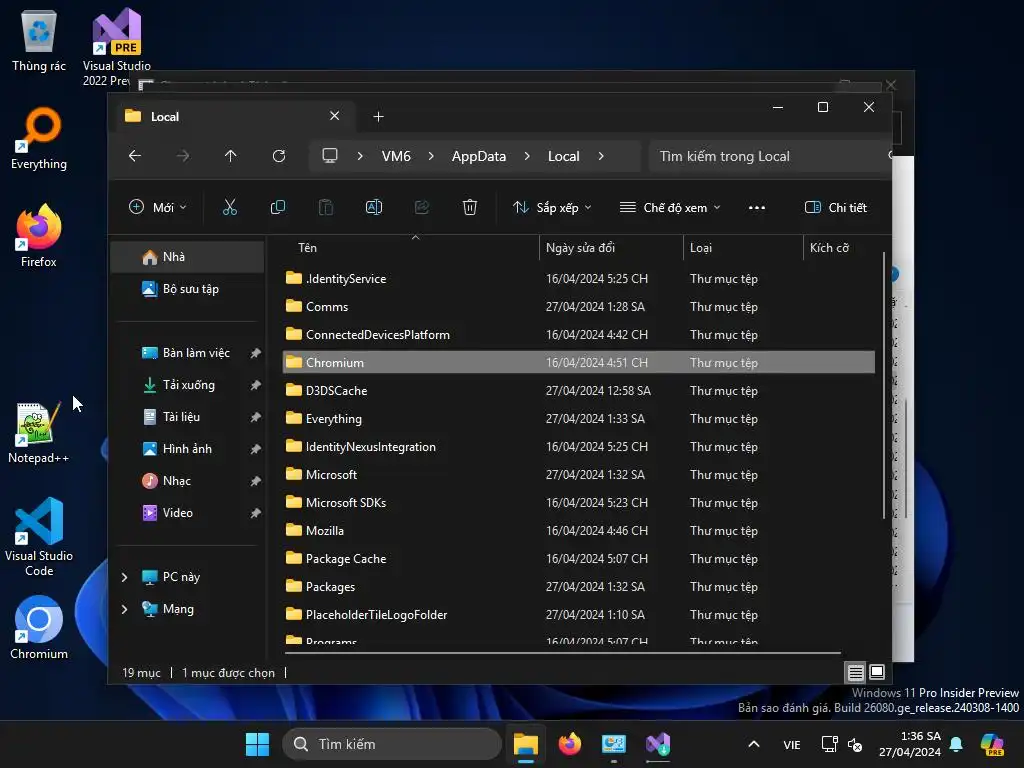Select the Package Cache folder
This screenshot has width=1024, height=768.
tap(579, 559)
